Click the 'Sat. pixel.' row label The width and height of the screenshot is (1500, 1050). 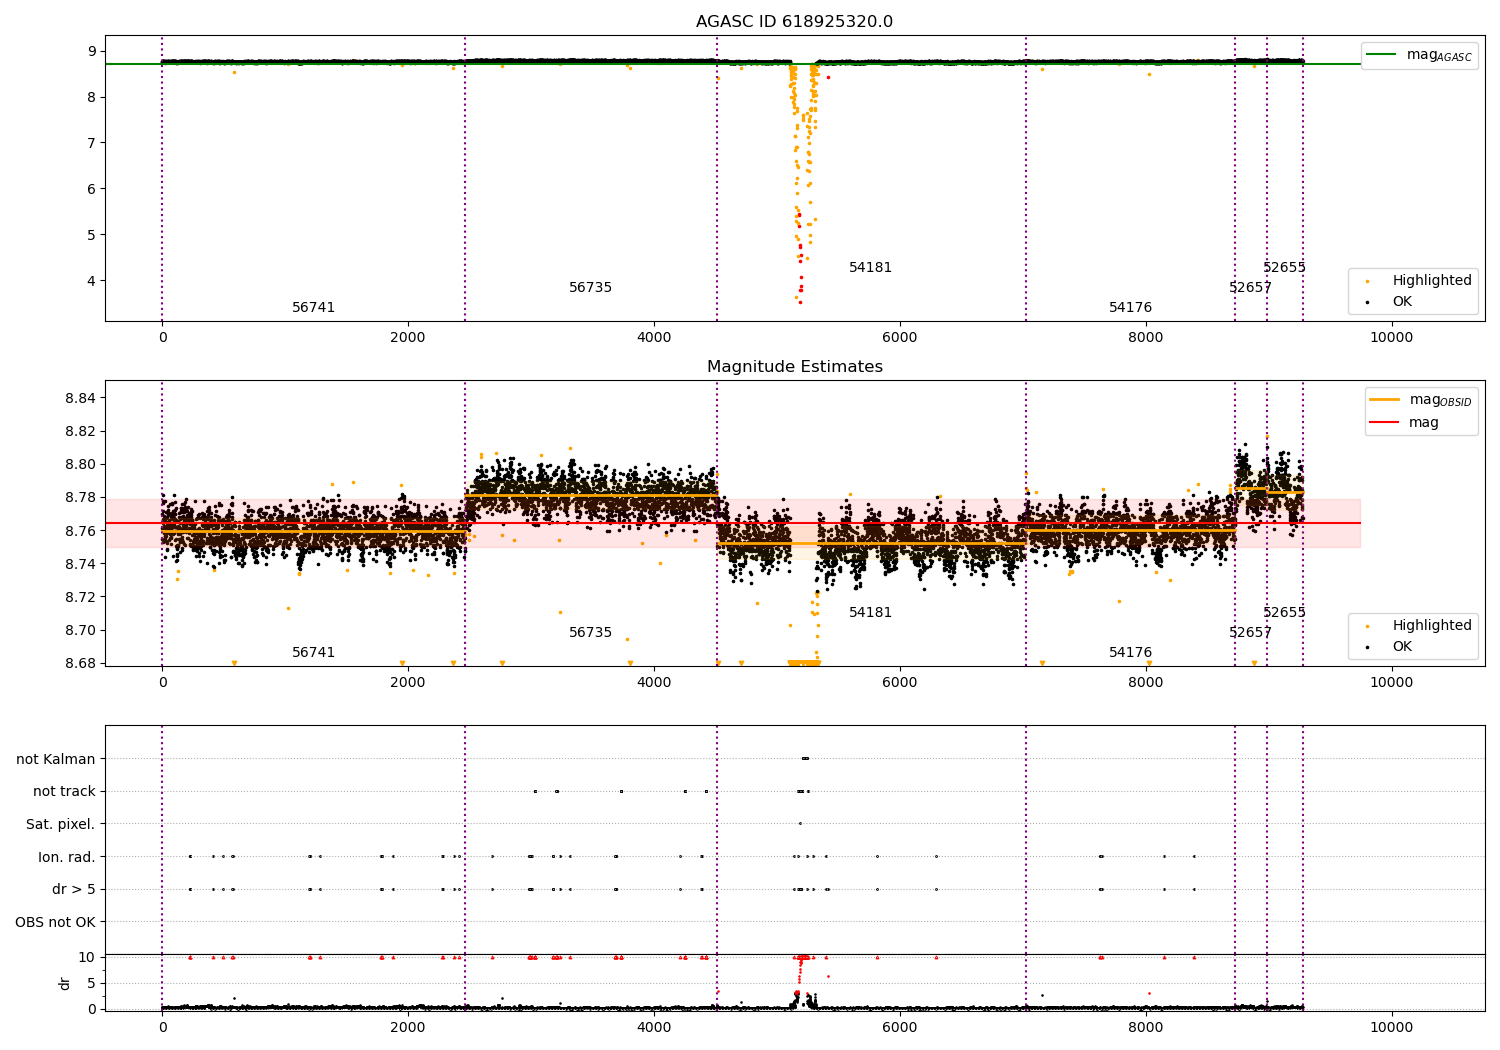(61, 824)
